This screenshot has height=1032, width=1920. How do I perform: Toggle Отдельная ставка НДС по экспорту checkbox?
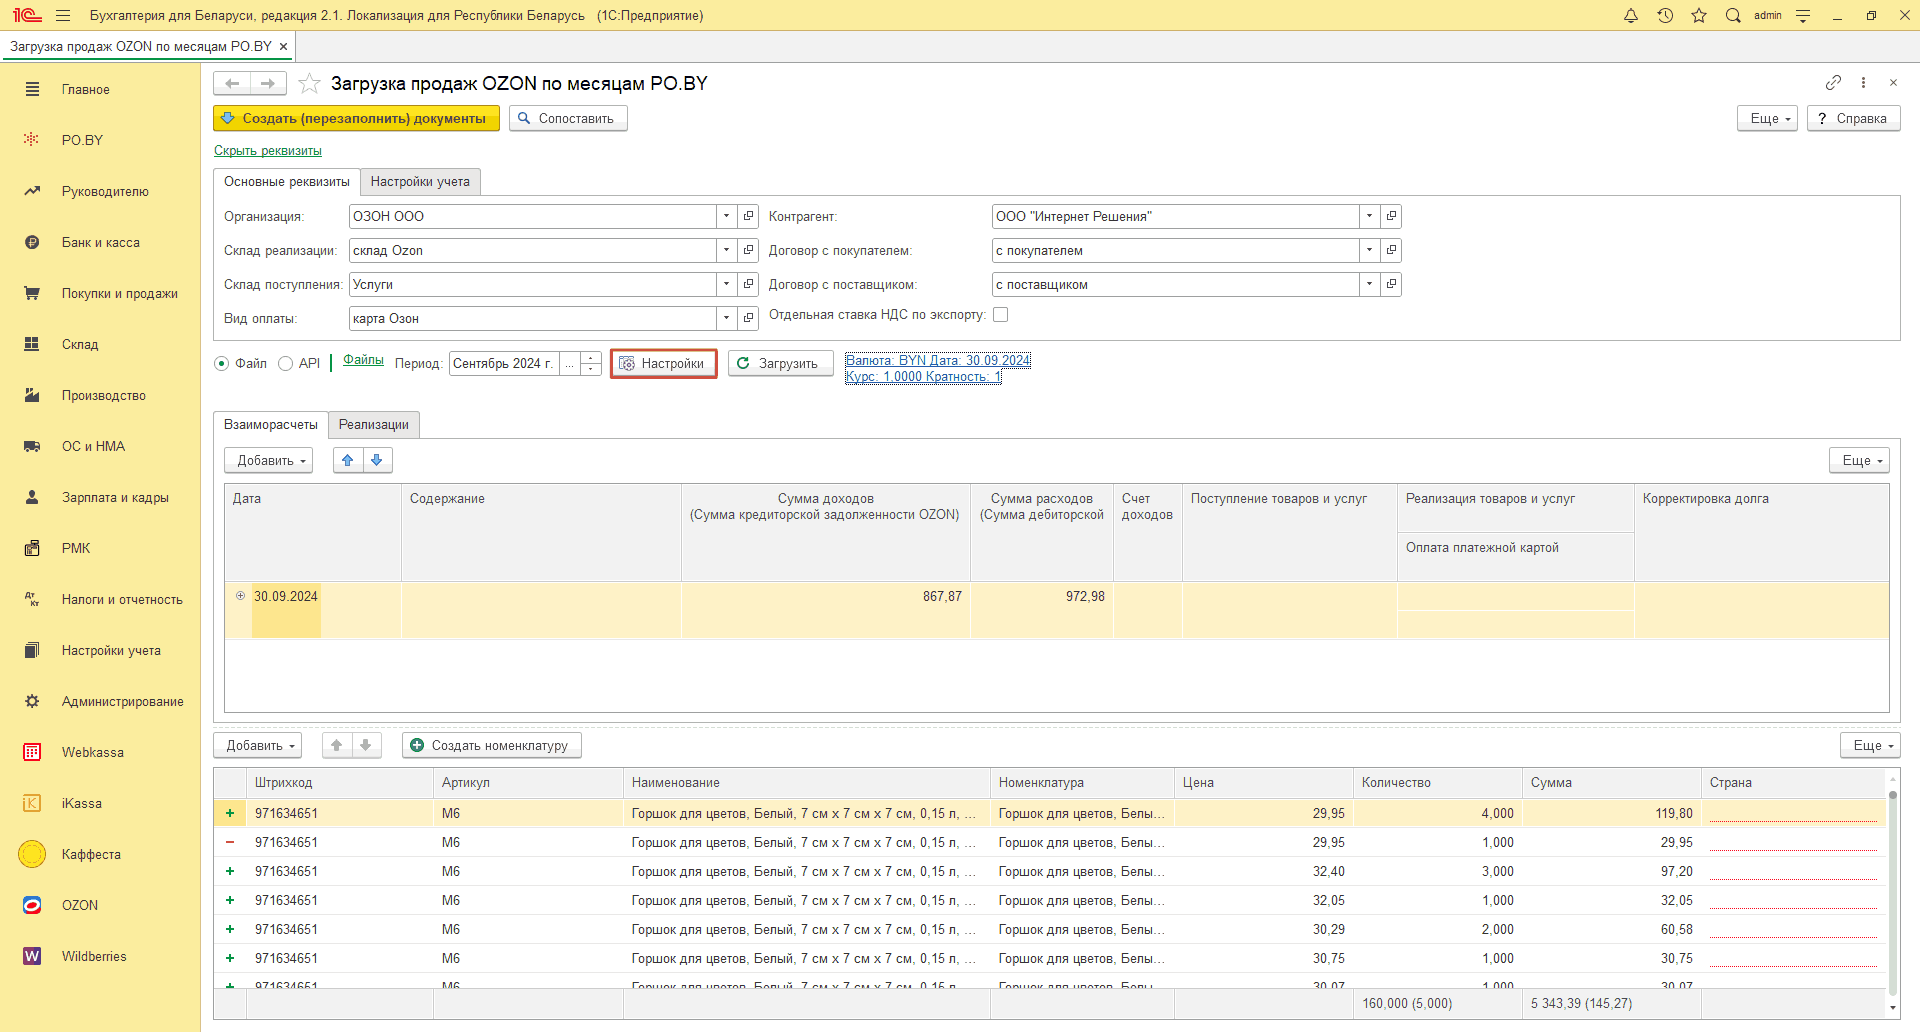click(x=1000, y=315)
